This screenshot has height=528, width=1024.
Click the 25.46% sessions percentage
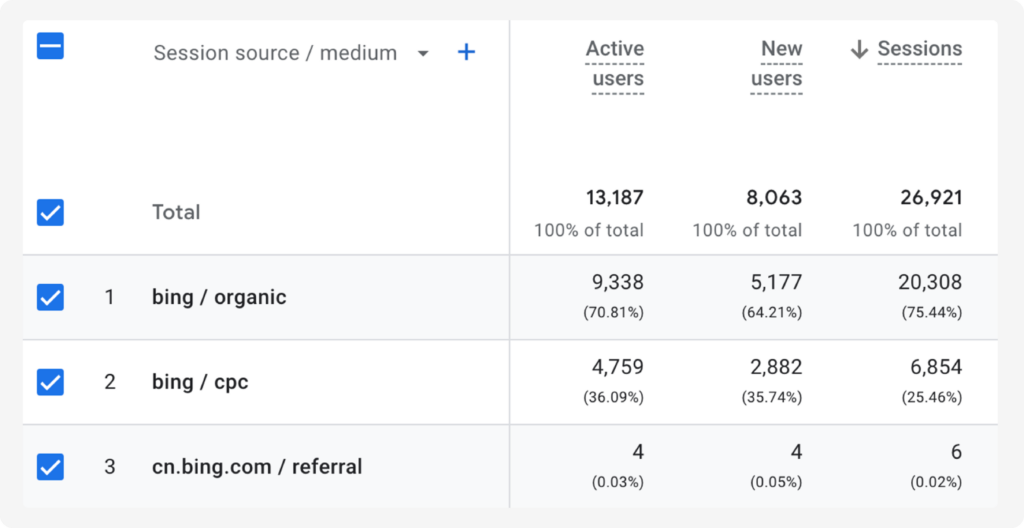point(932,398)
